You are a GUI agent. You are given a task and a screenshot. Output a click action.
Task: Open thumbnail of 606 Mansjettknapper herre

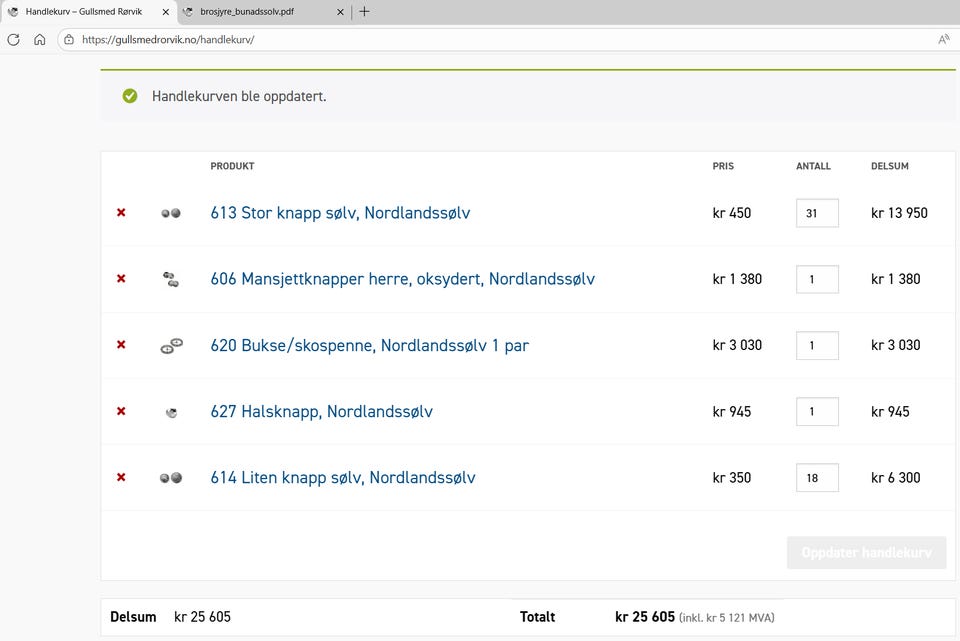pyautogui.click(x=171, y=279)
